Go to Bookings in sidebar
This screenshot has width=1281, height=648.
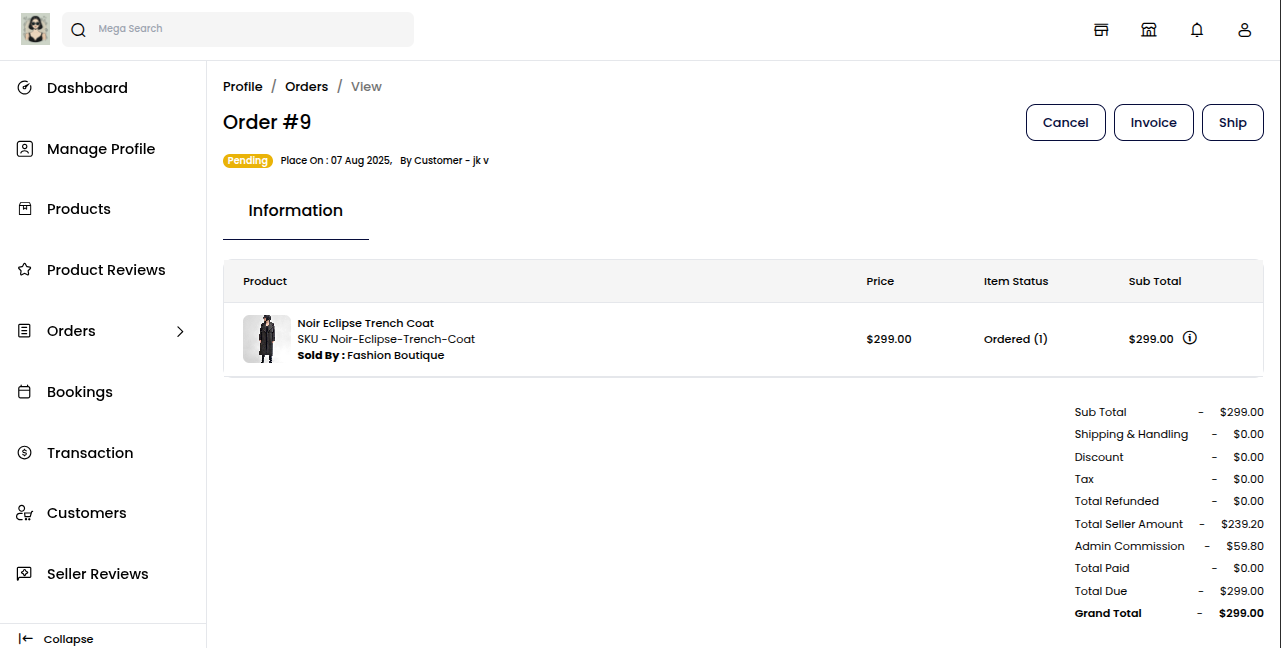point(80,392)
